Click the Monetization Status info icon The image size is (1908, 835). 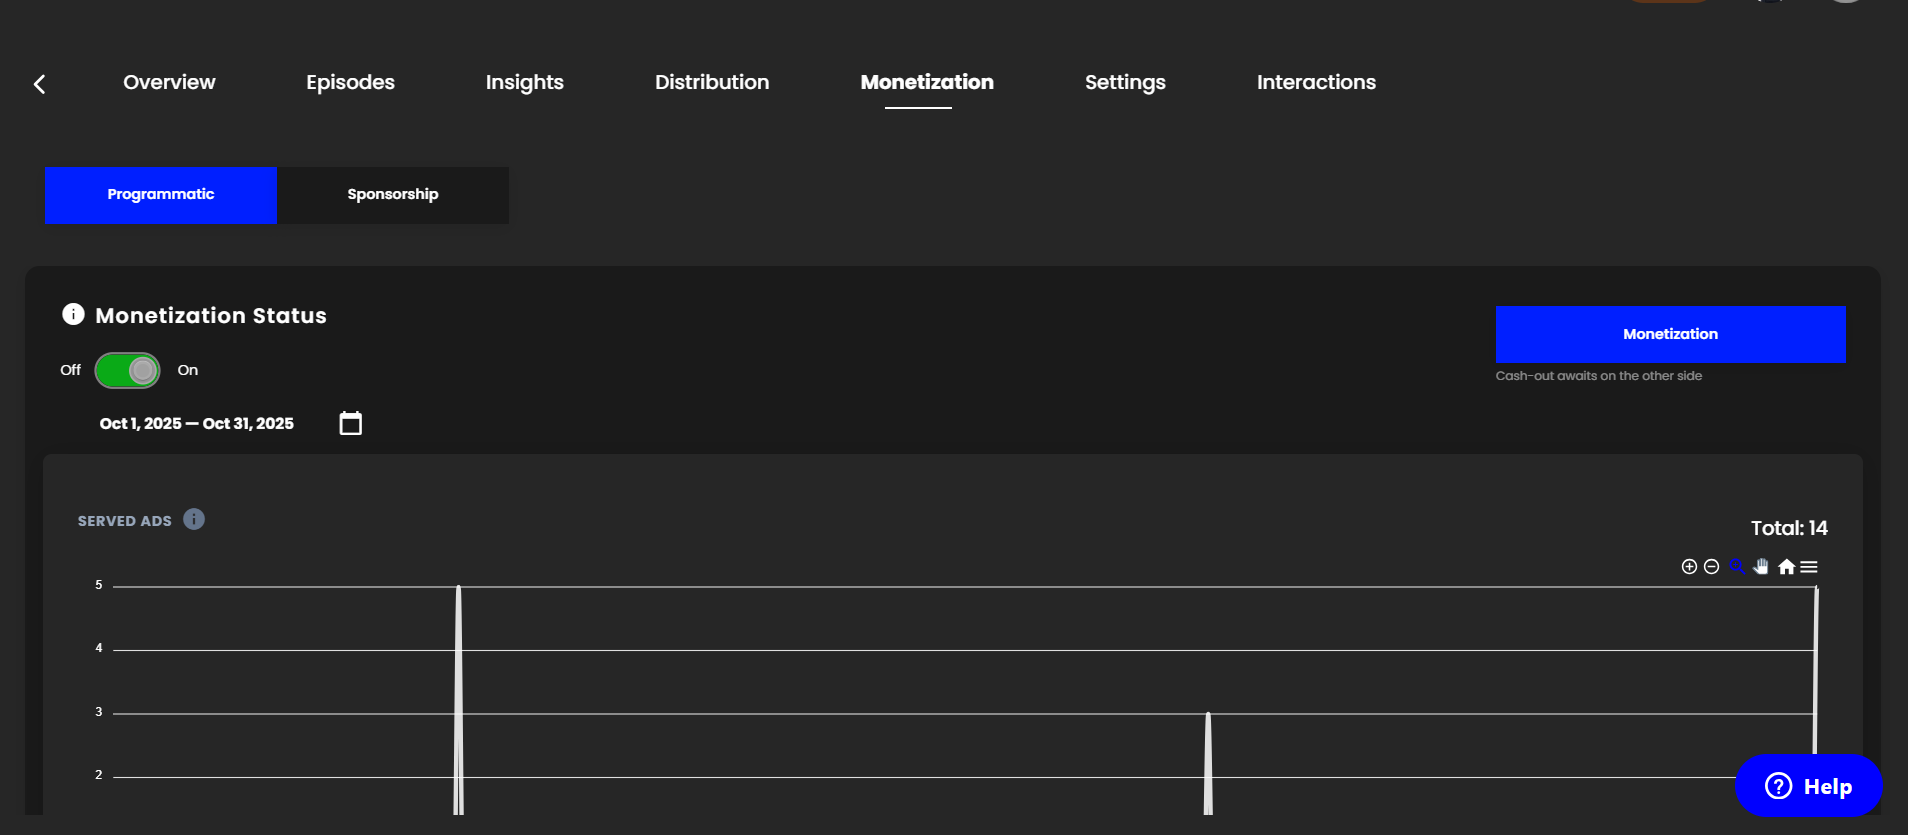pos(73,314)
